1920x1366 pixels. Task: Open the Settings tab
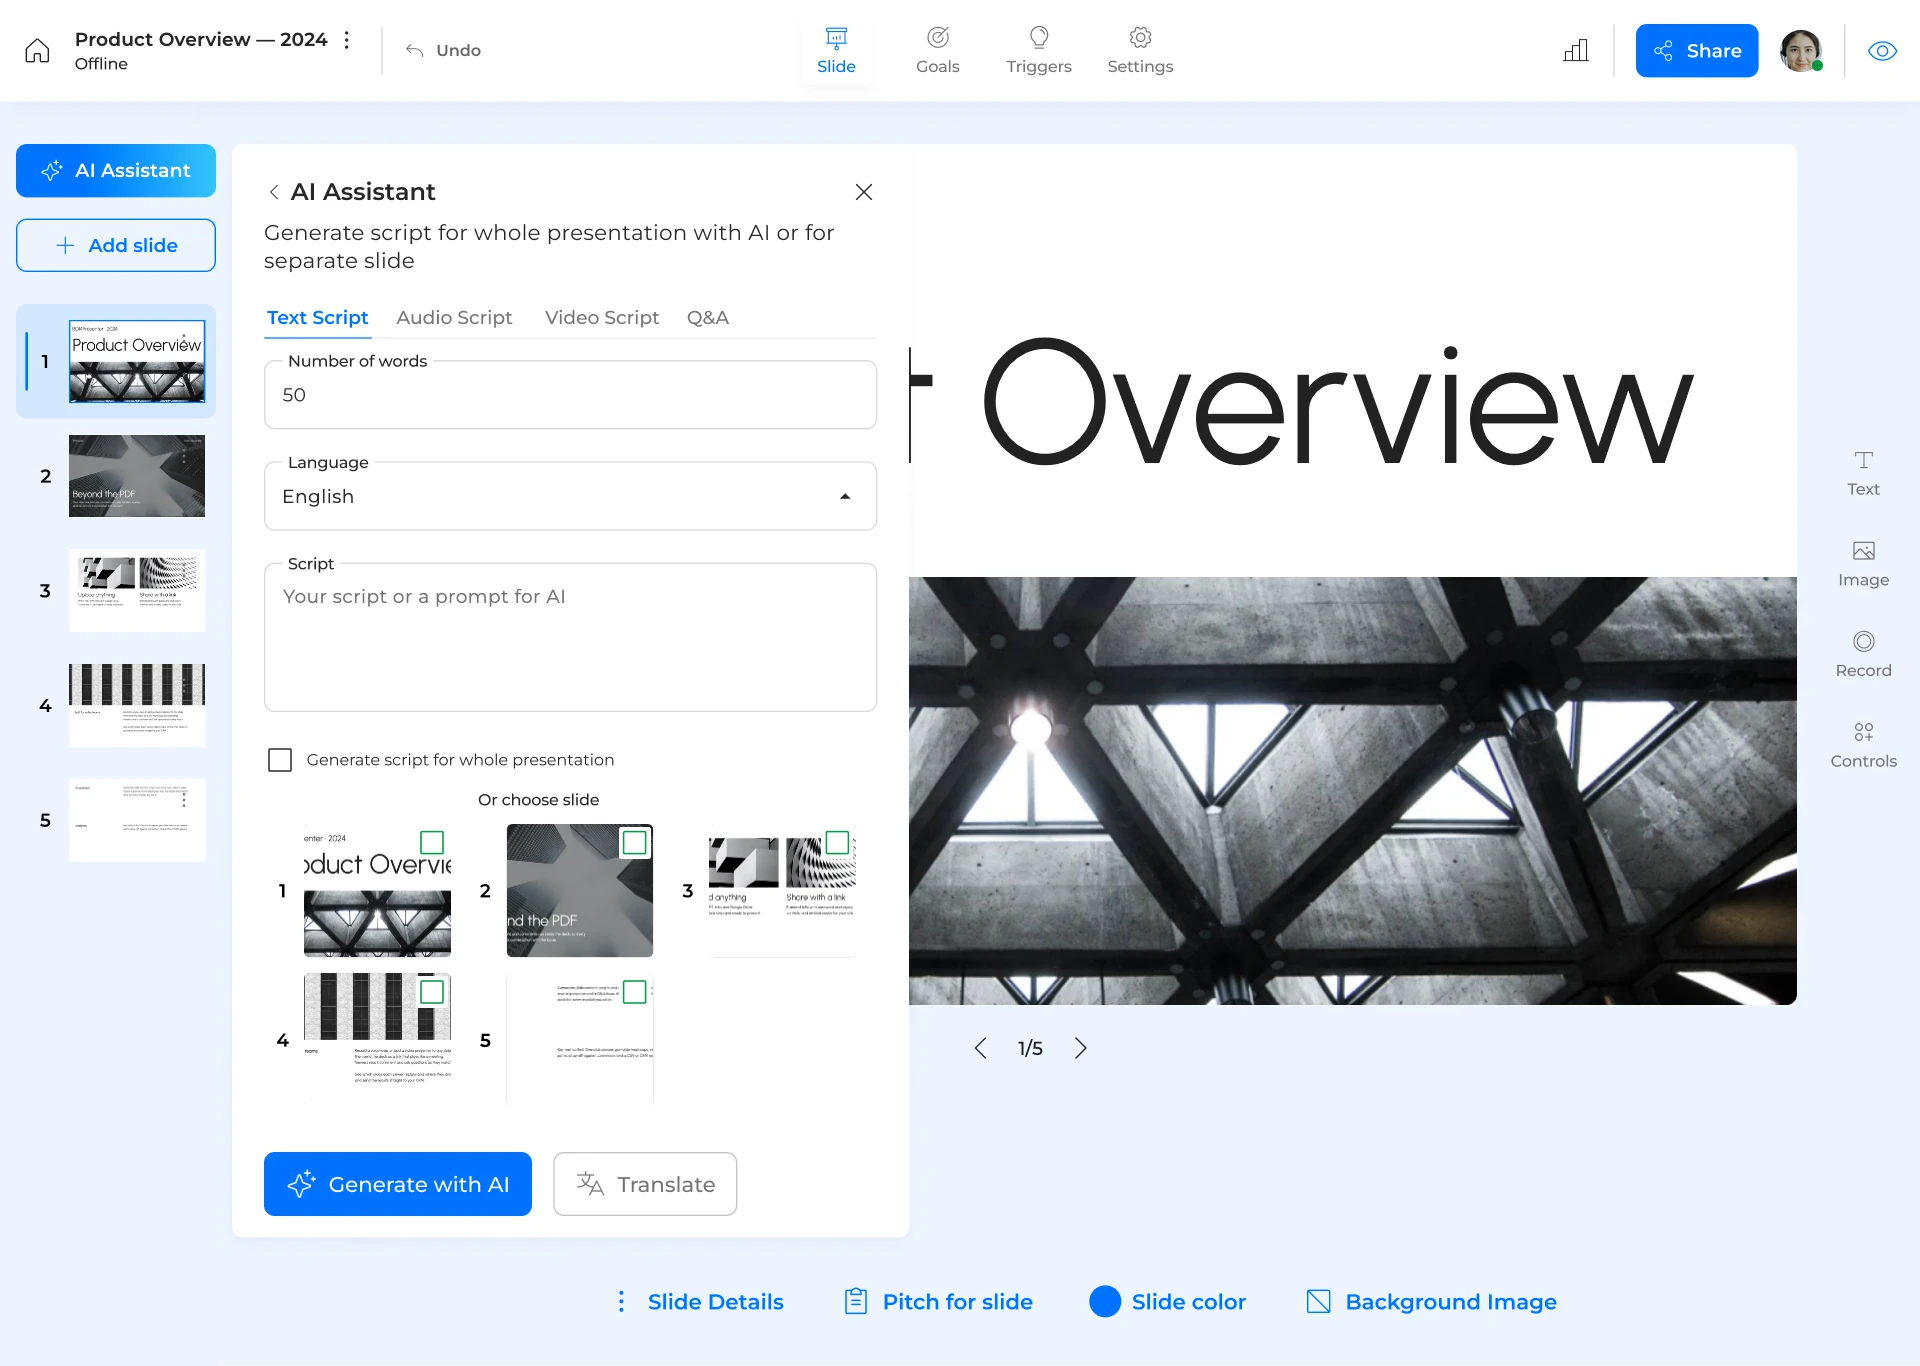(x=1140, y=50)
